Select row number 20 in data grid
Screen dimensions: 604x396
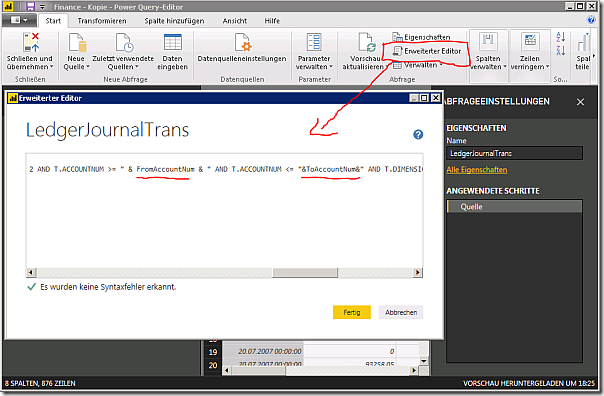click(x=213, y=365)
